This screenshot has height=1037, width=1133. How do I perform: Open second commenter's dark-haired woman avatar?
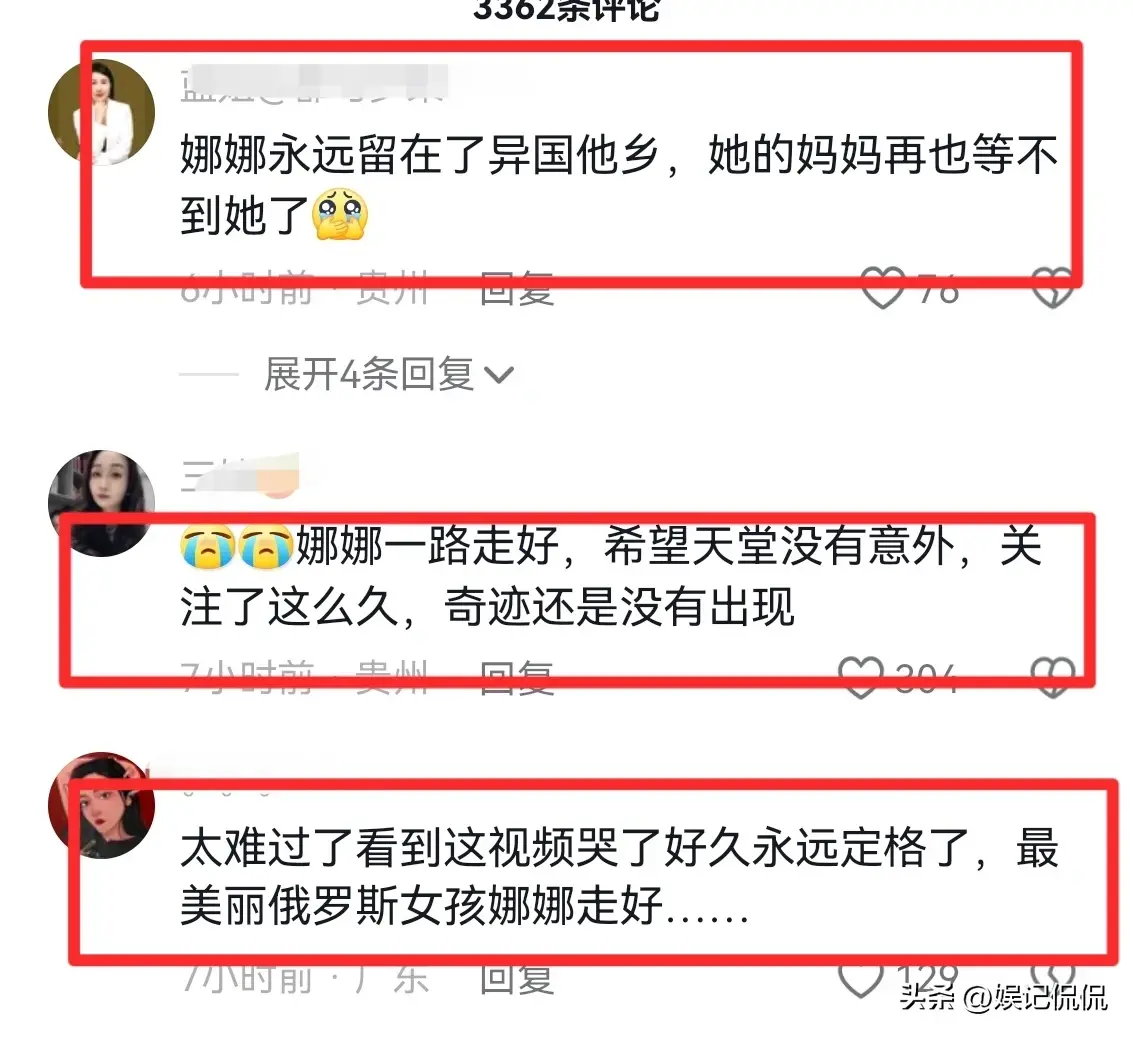pos(102,504)
